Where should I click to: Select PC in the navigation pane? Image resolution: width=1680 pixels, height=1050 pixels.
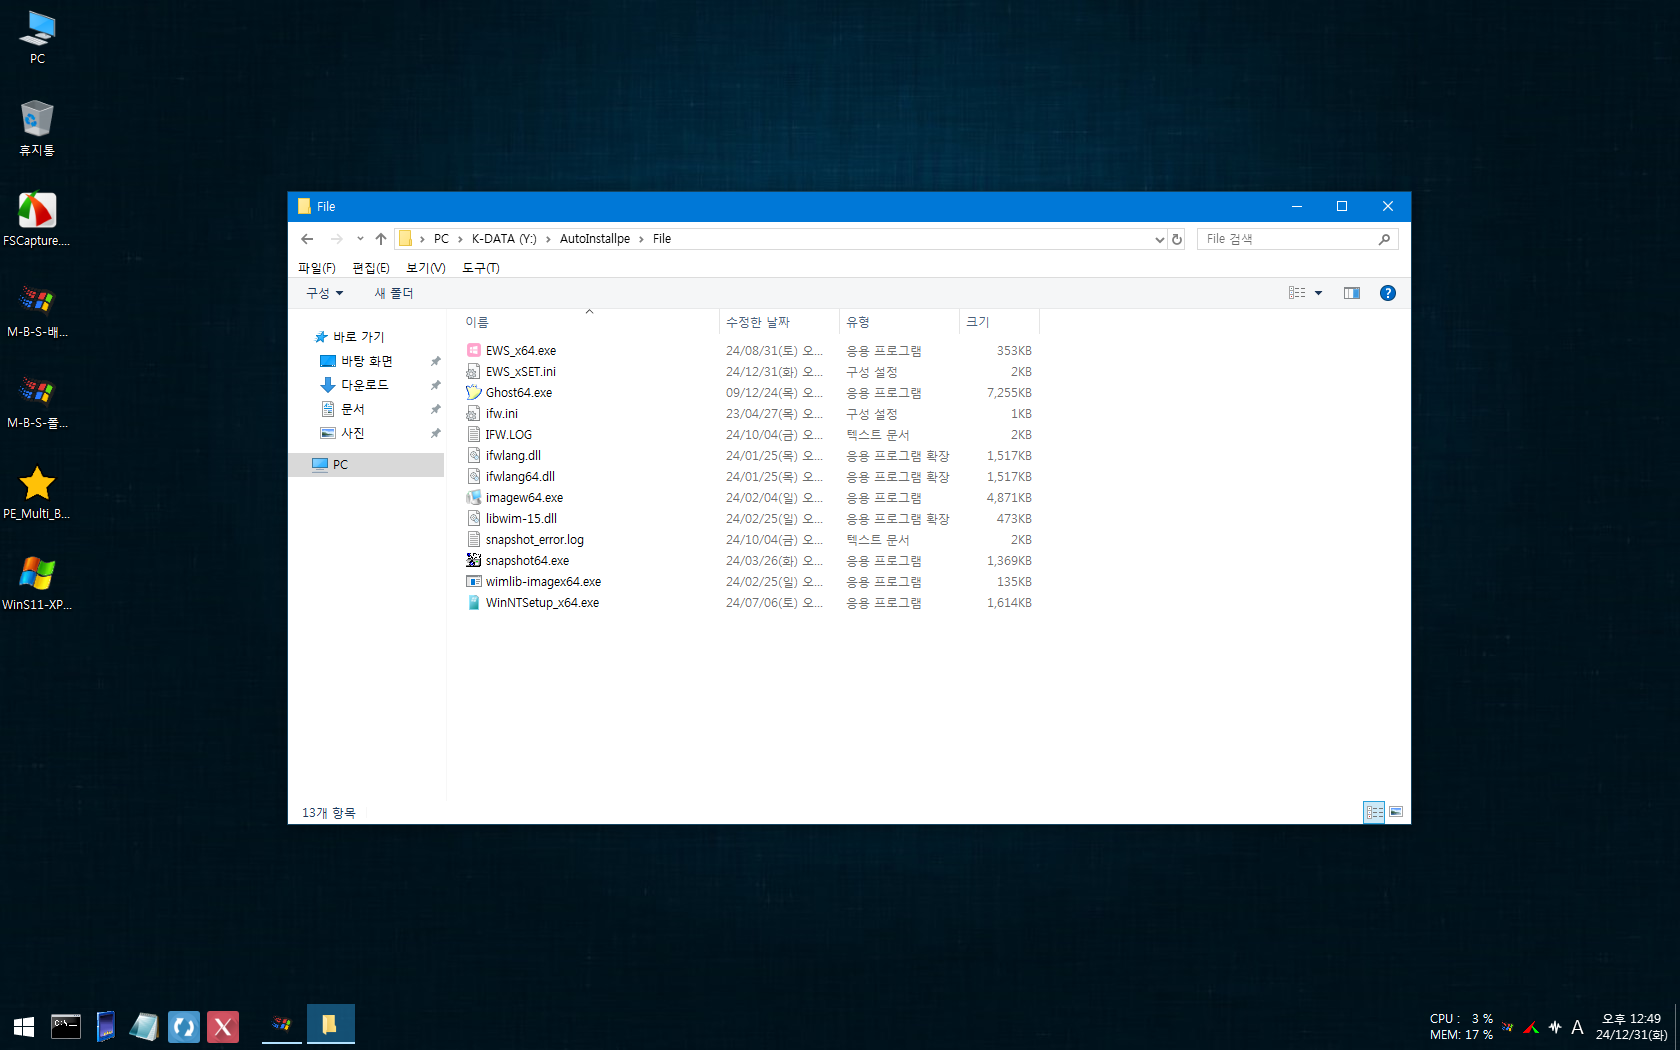tap(366, 465)
